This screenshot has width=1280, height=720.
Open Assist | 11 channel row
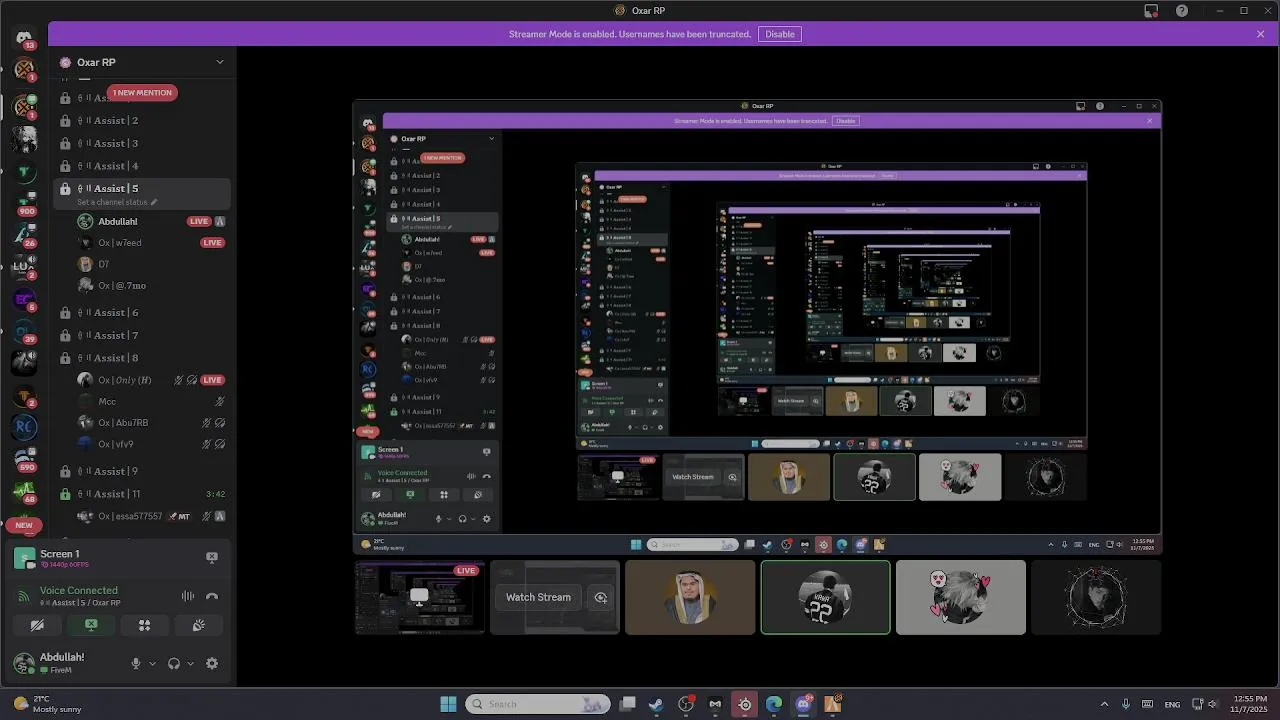142,494
